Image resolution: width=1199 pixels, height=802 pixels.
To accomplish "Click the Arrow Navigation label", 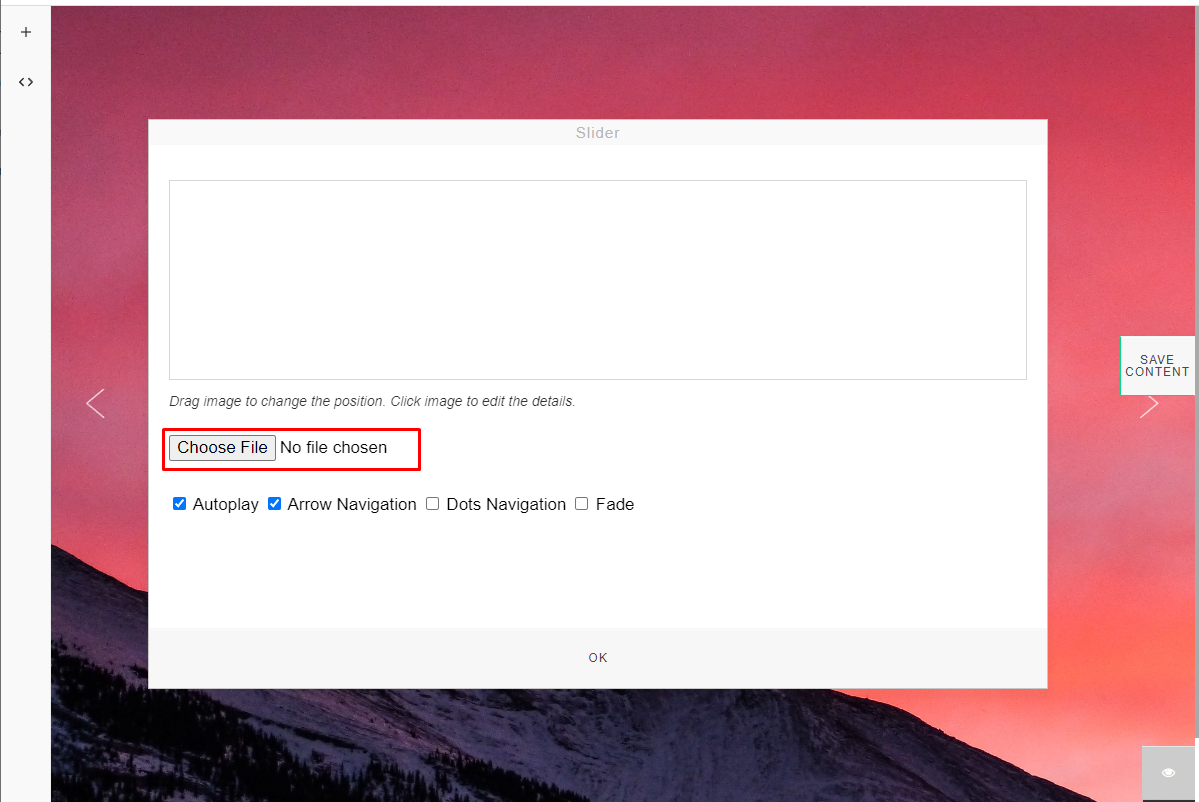I will click(352, 505).
